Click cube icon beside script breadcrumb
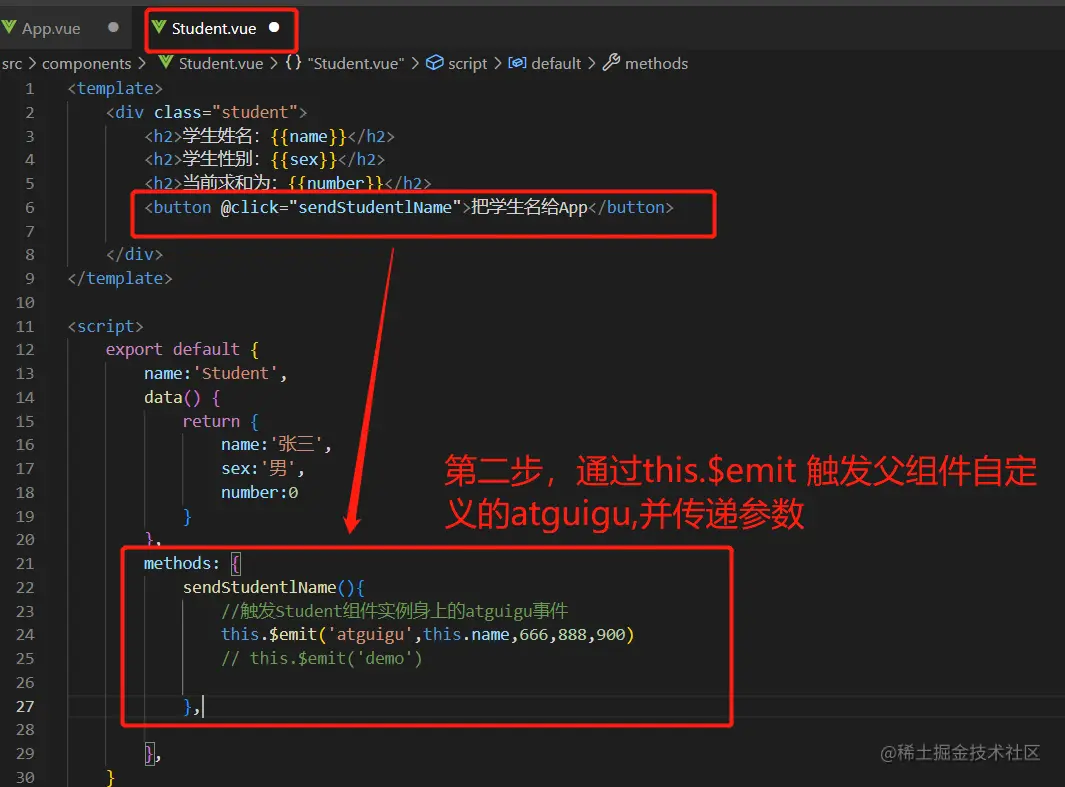1065x787 pixels. coord(435,62)
